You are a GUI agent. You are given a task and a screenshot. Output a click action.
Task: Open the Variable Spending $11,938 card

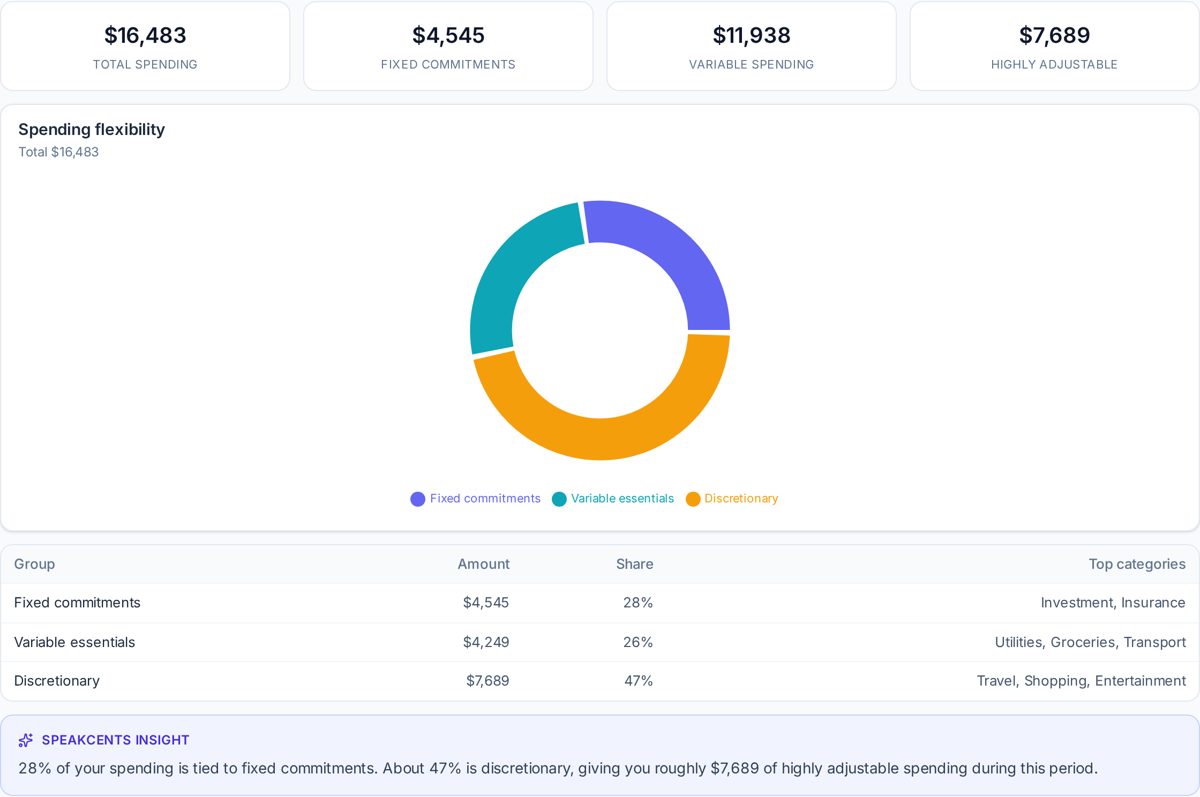(x=751, y=46)
